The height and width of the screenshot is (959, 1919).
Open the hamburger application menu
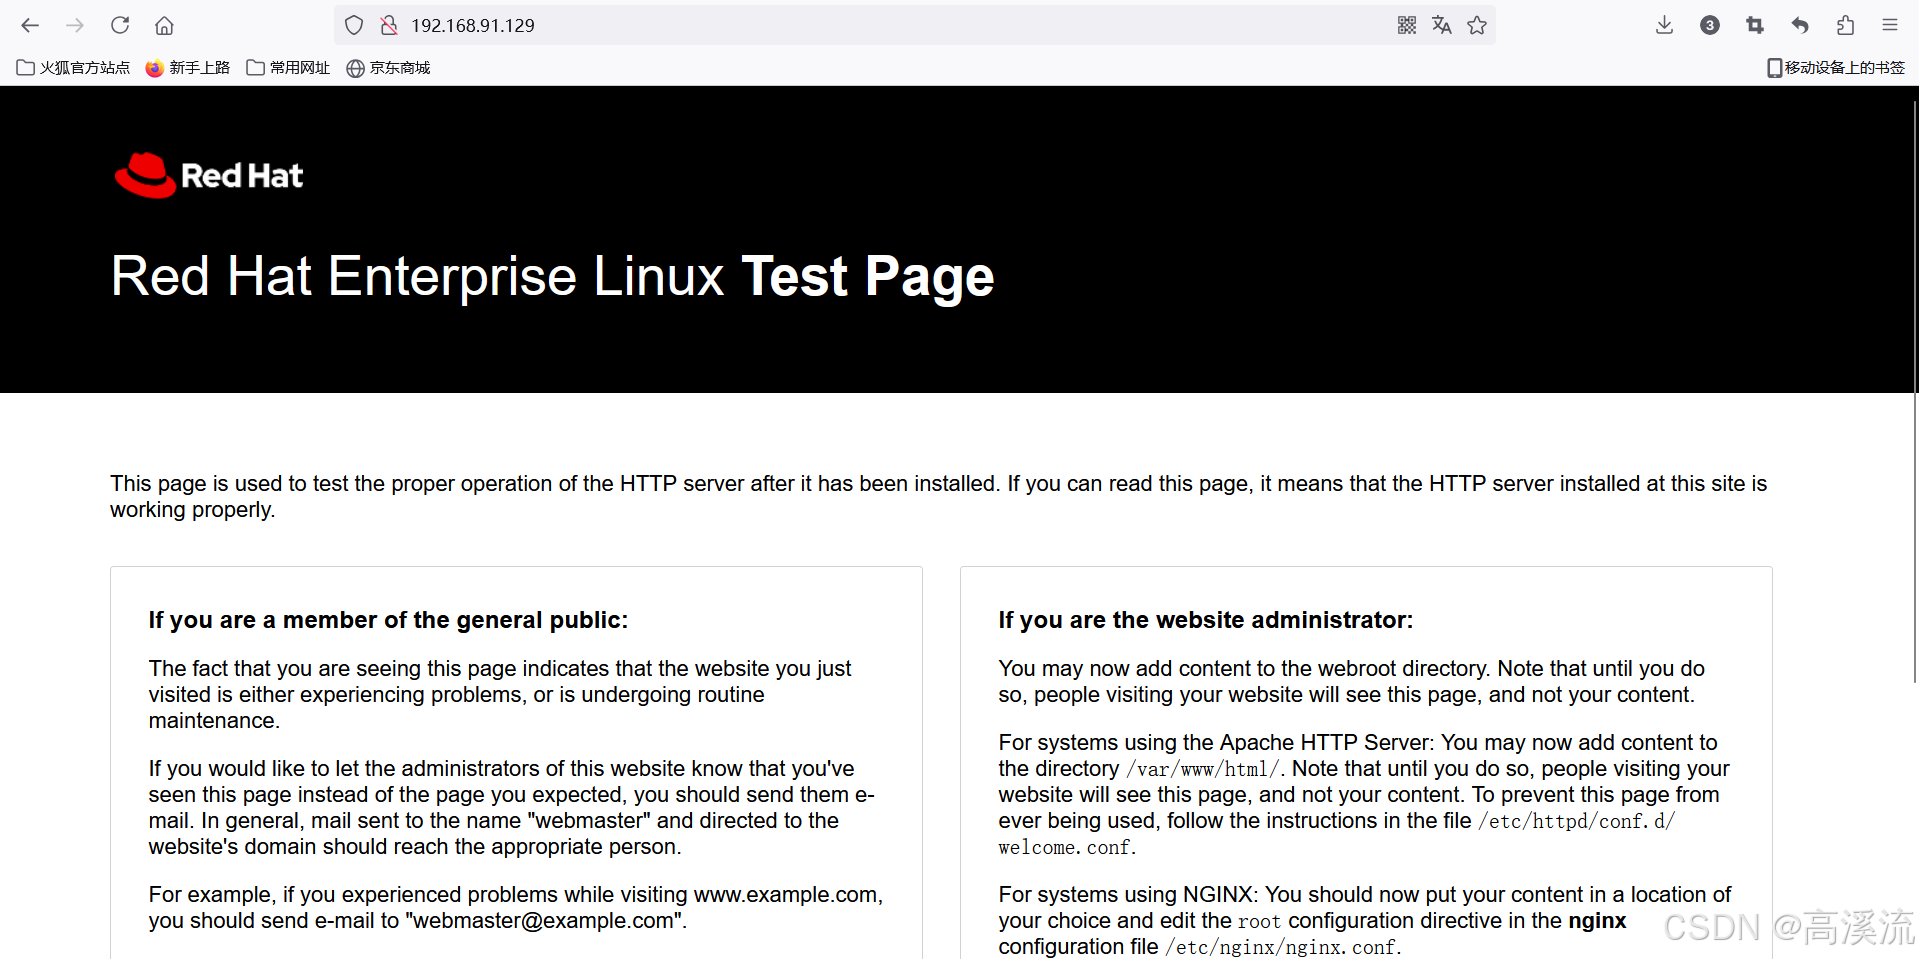pyautogui.click(x=1890, y=25)
